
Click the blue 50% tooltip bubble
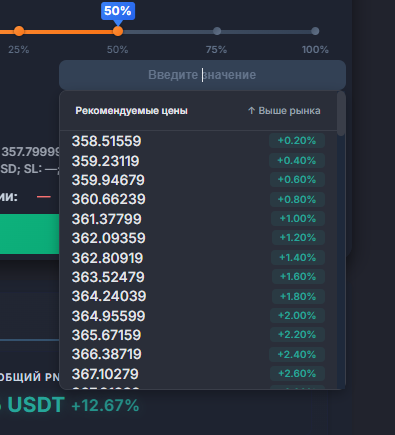118,11
